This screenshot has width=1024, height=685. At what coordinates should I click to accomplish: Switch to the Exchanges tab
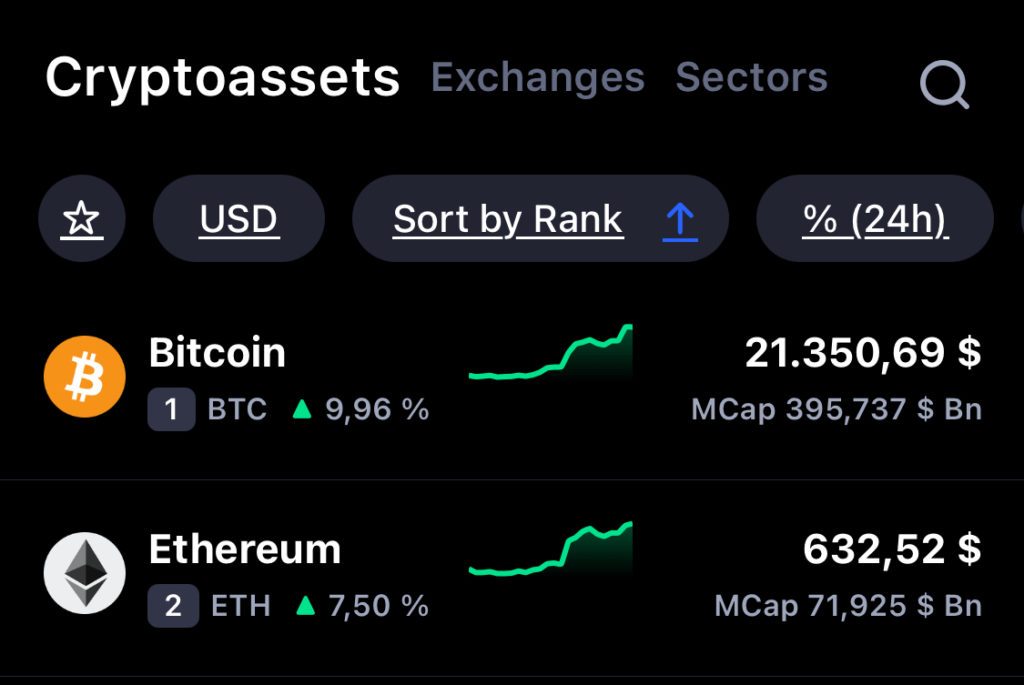(538, 78)
